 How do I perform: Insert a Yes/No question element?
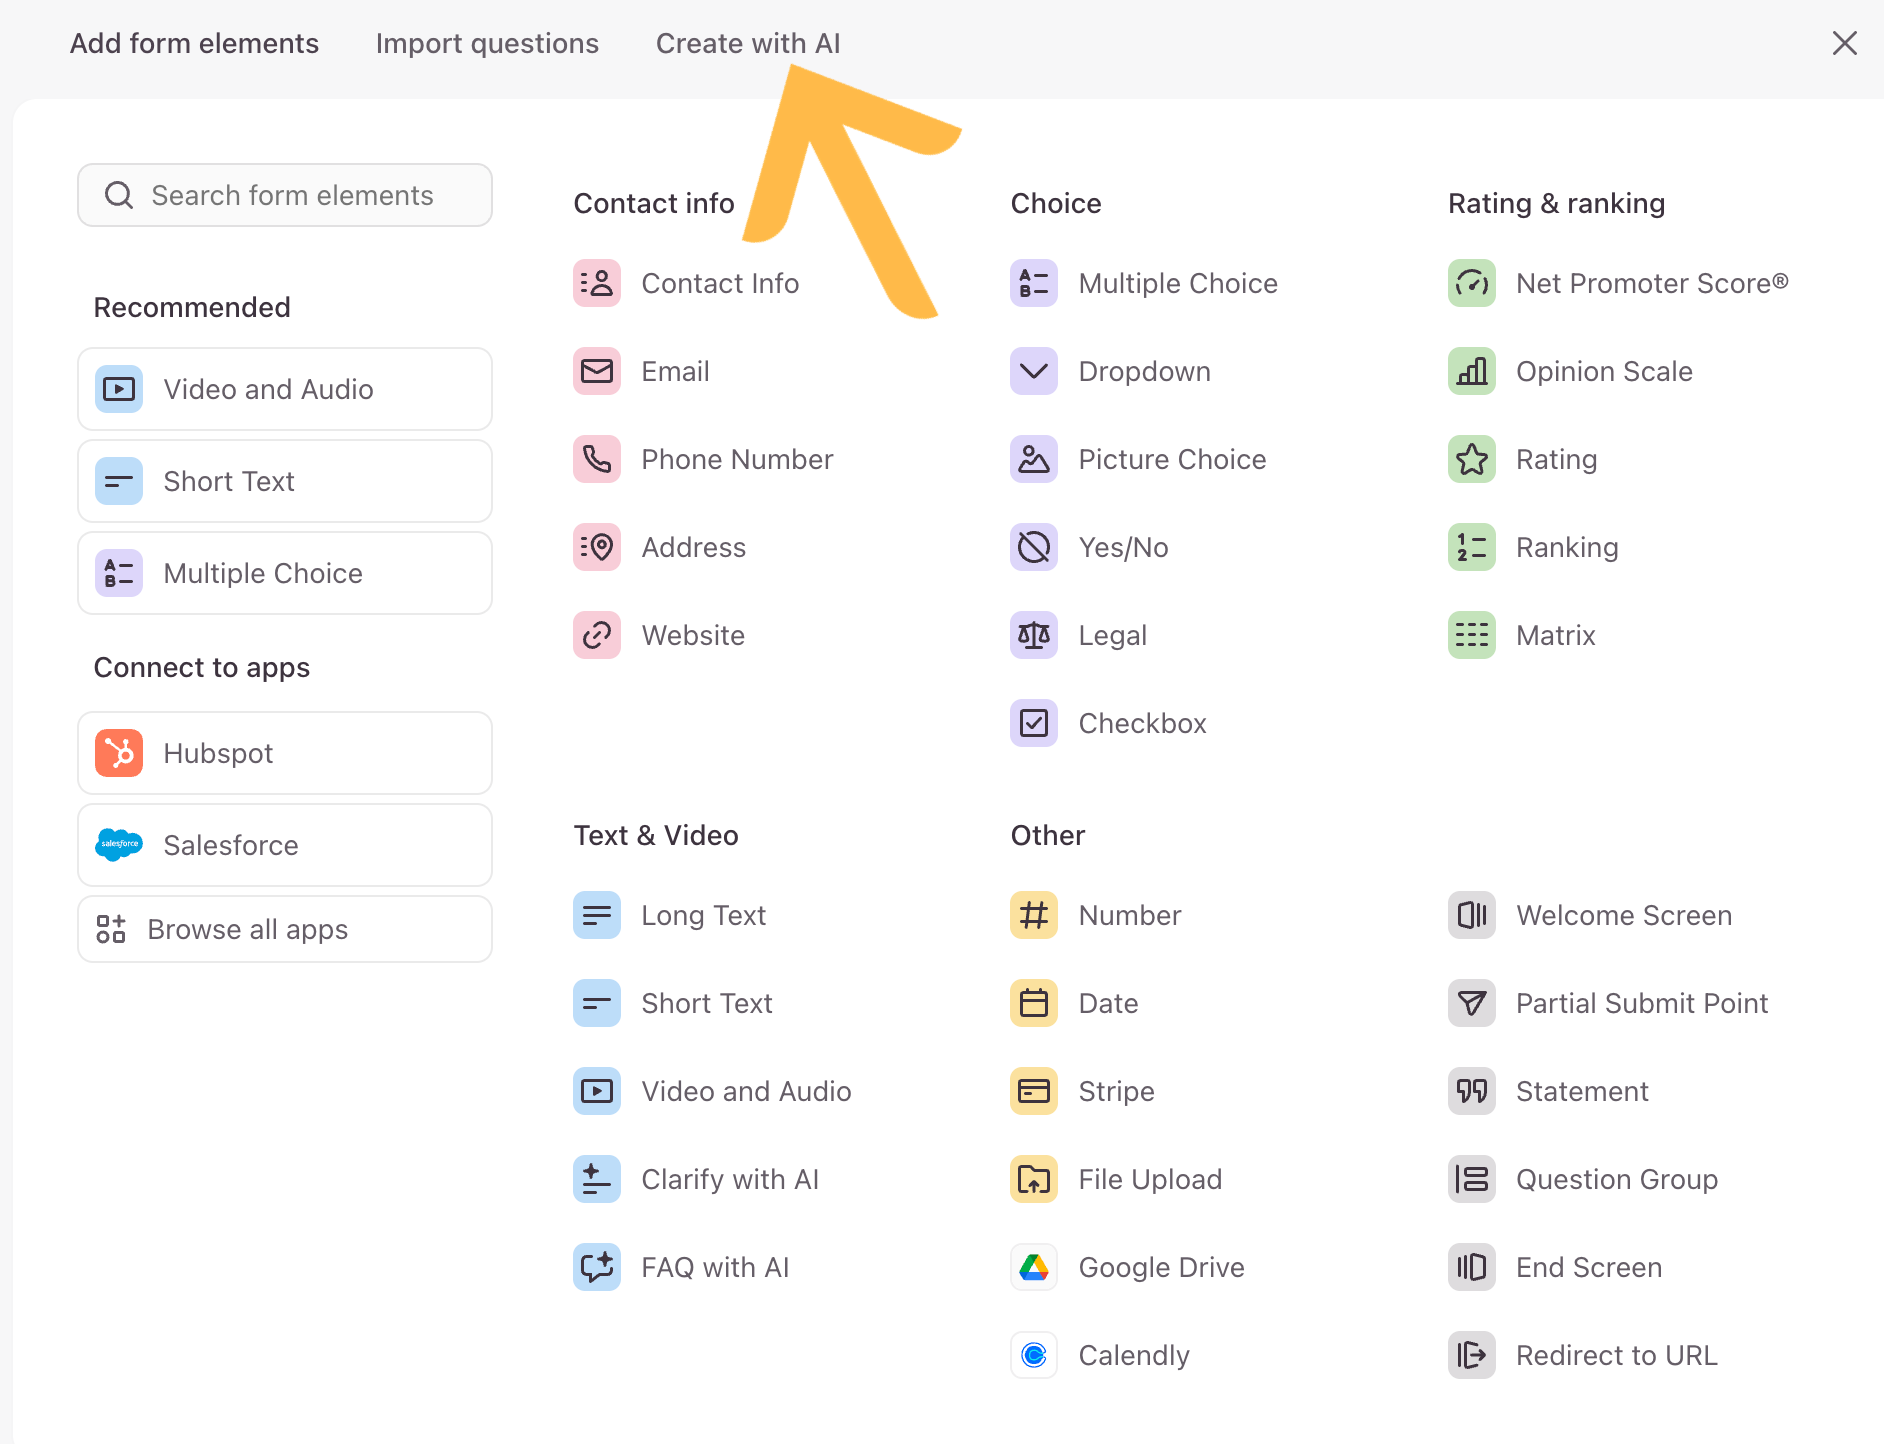pyautogui.click(x=1122, y=548)
